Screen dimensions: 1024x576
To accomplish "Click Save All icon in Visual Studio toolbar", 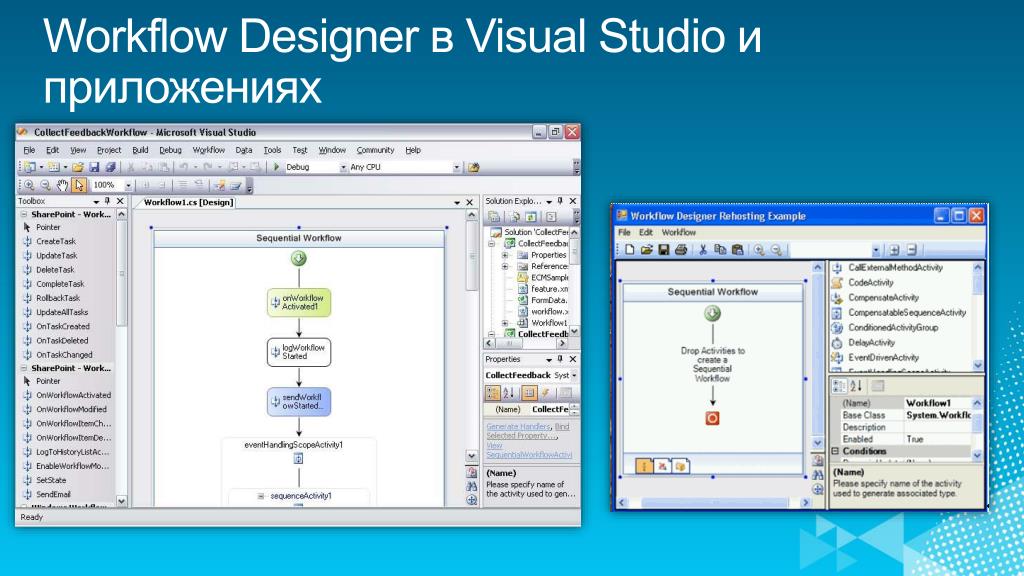I will [x=110, y=167].
